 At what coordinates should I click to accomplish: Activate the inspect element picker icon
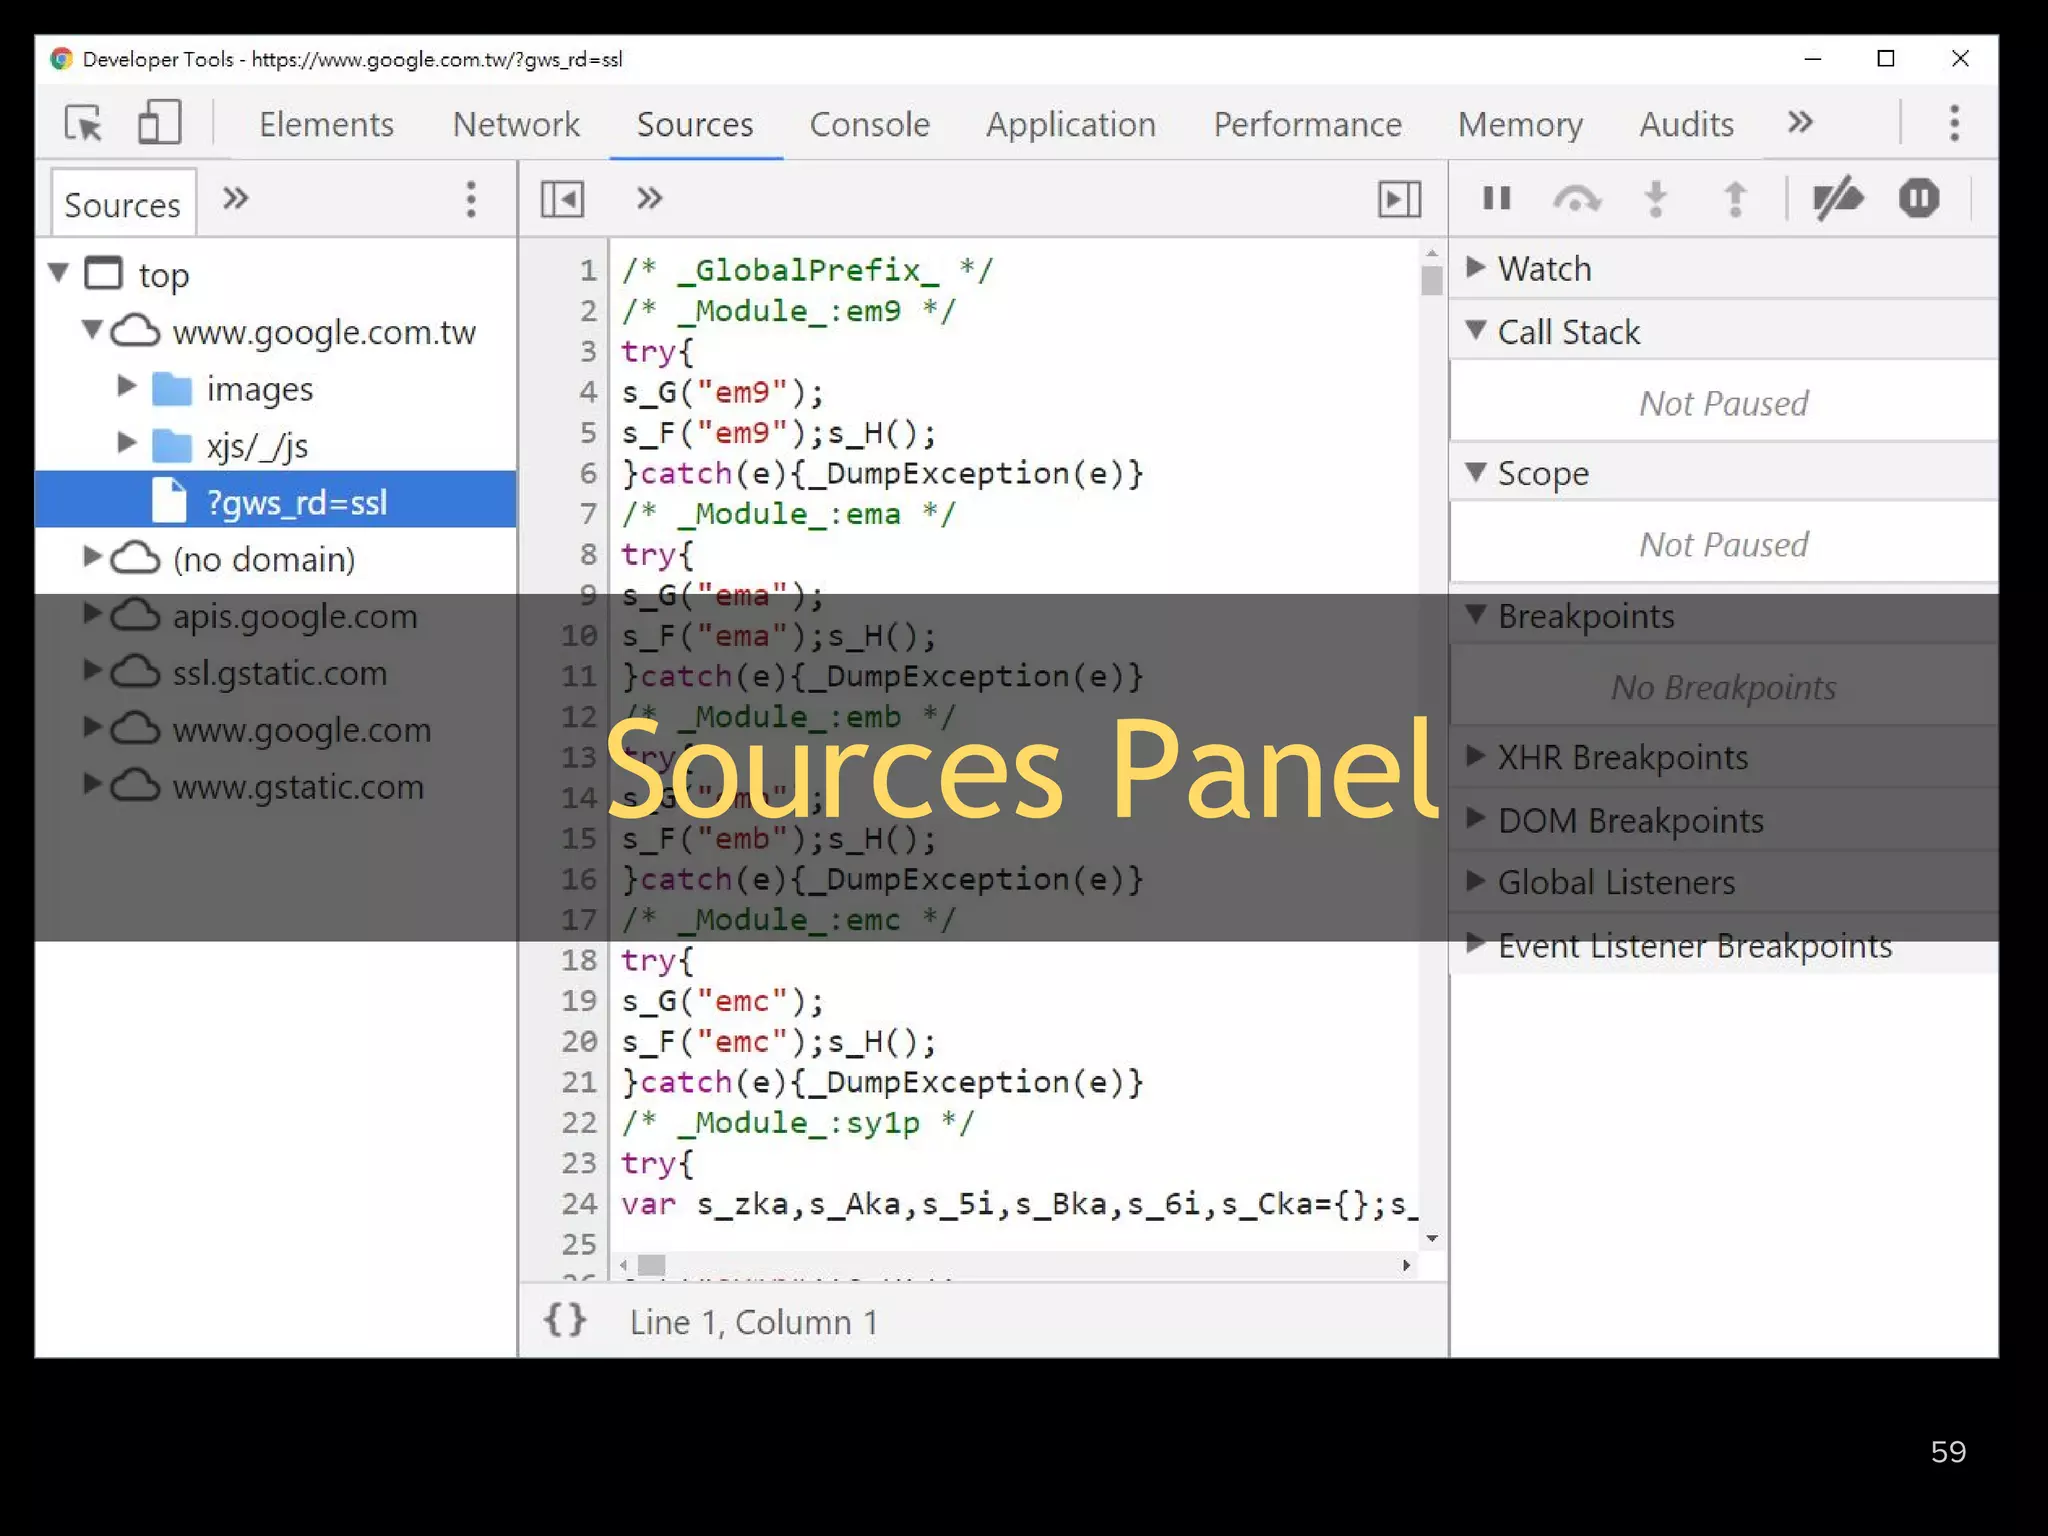pos(84,123)
